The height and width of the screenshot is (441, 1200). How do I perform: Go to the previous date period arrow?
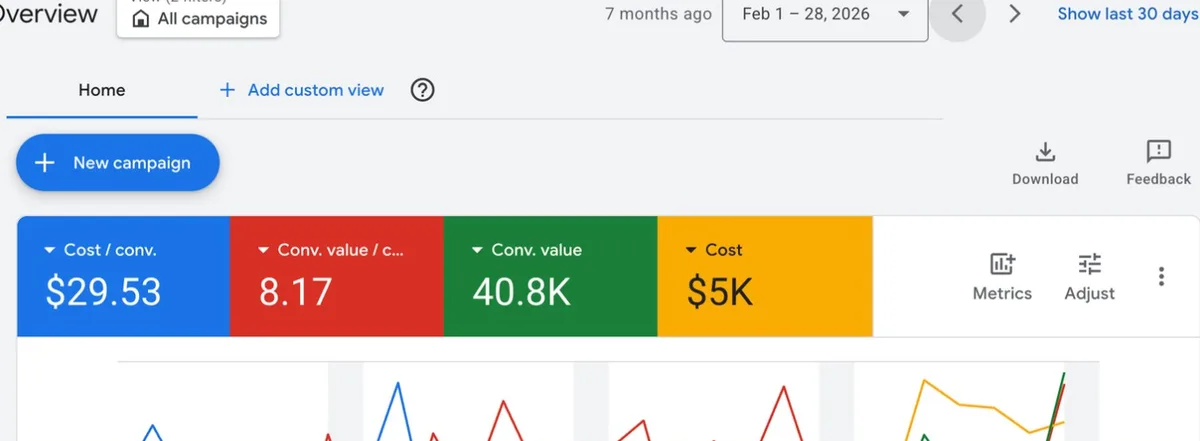[958, 14]
